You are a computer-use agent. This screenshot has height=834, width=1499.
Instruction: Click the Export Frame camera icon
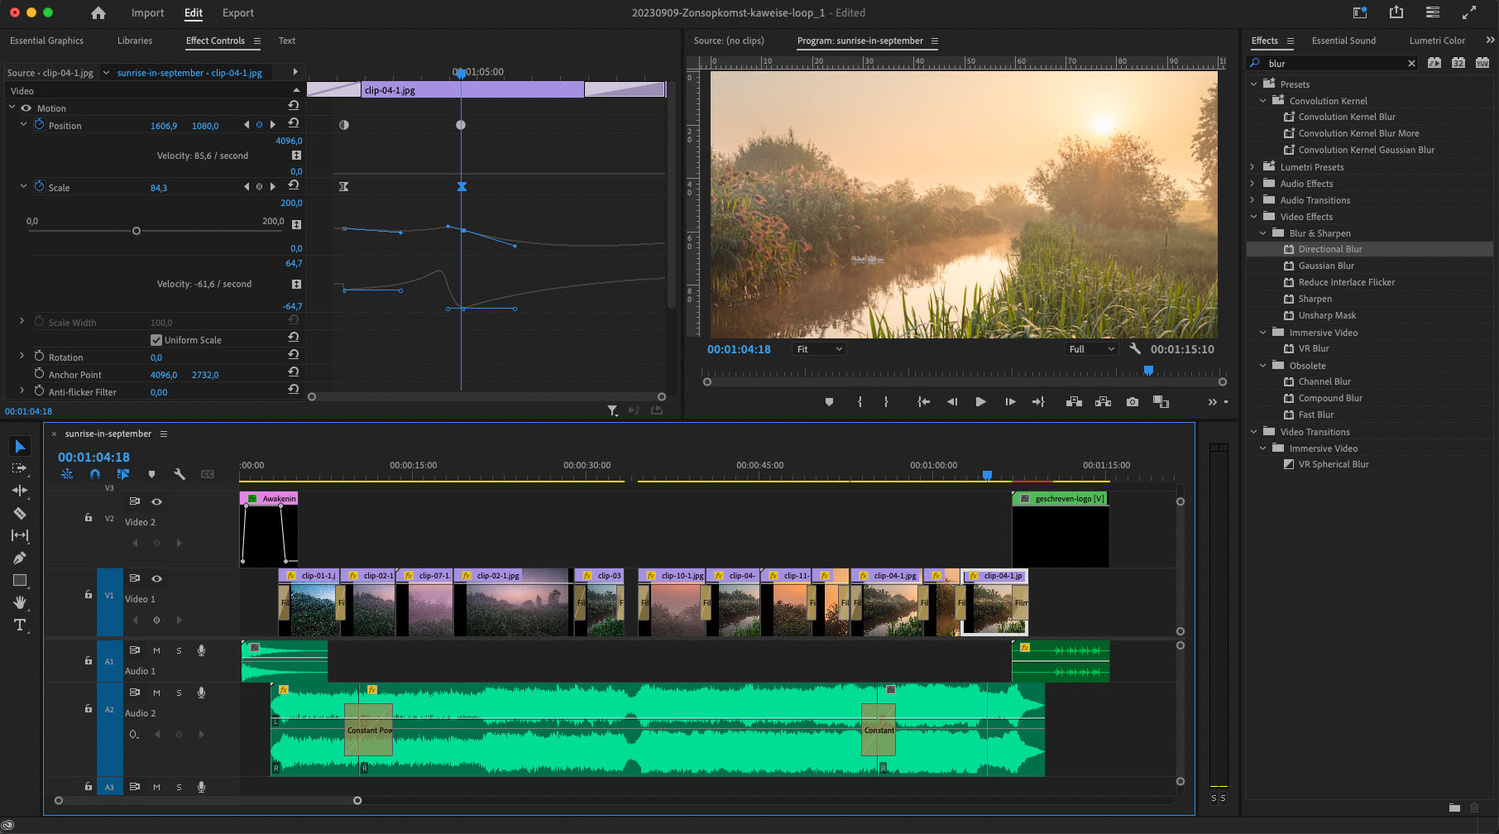click(x=1132, y=402)
